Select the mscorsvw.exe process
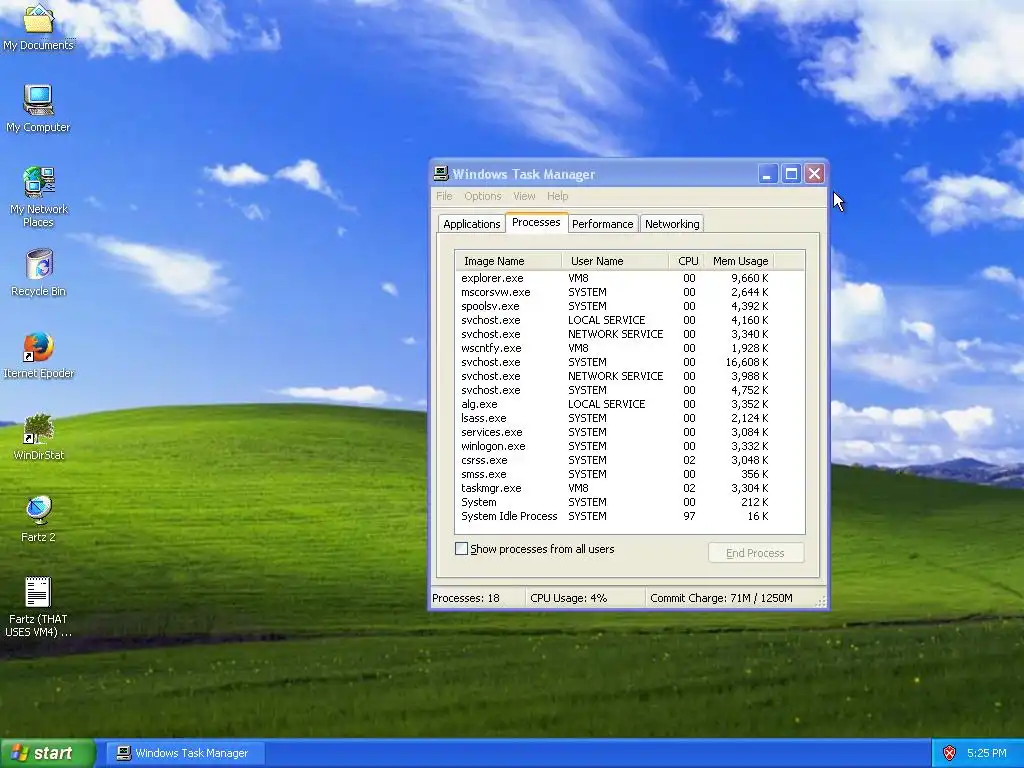The image size is (1024, 768). (x=630, y=292)
